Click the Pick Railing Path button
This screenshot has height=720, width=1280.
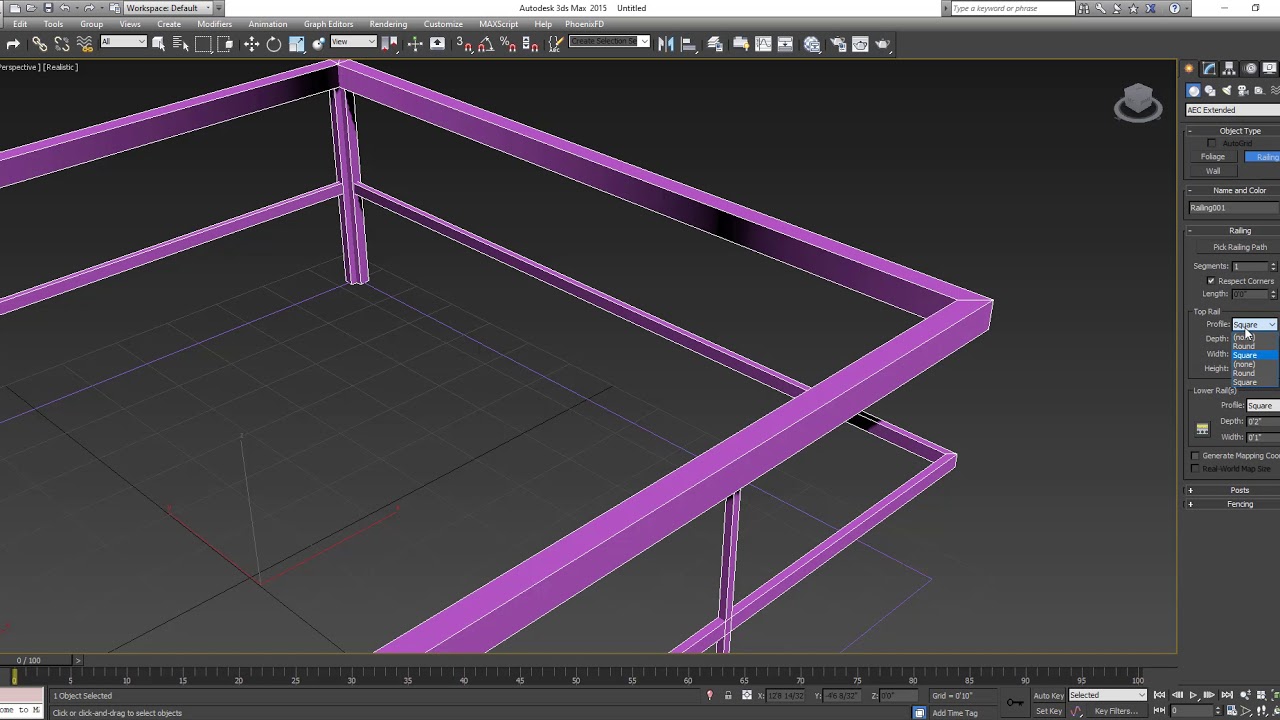click(1240, 247)
